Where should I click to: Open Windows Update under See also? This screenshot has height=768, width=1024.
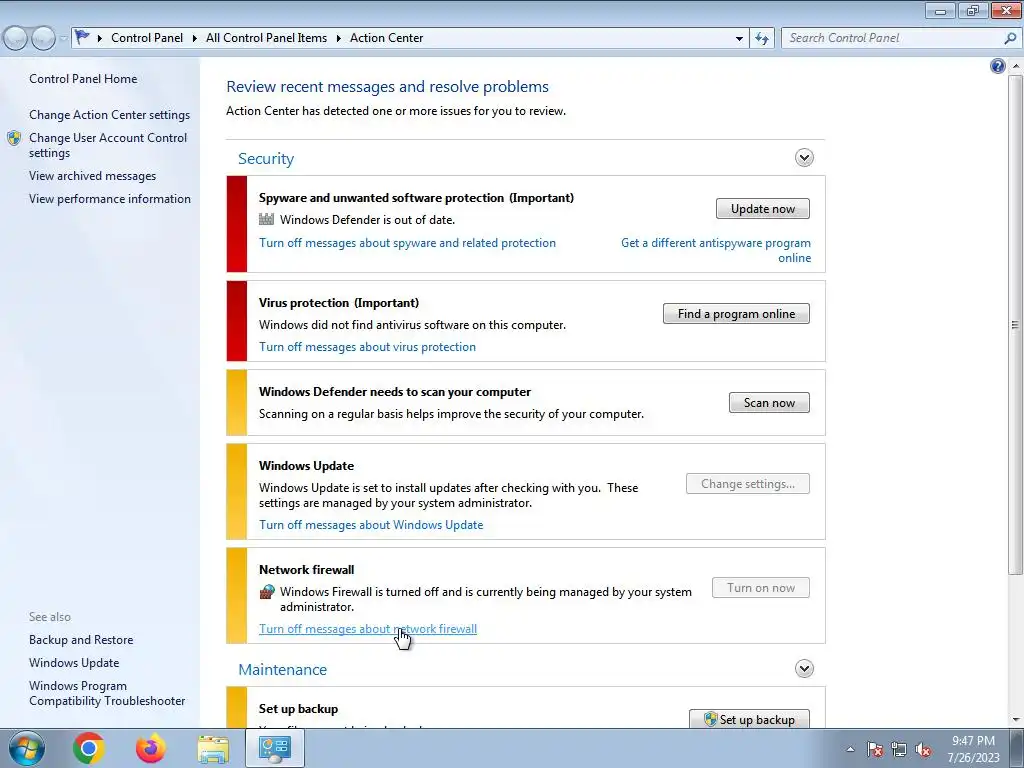(74, 663)
